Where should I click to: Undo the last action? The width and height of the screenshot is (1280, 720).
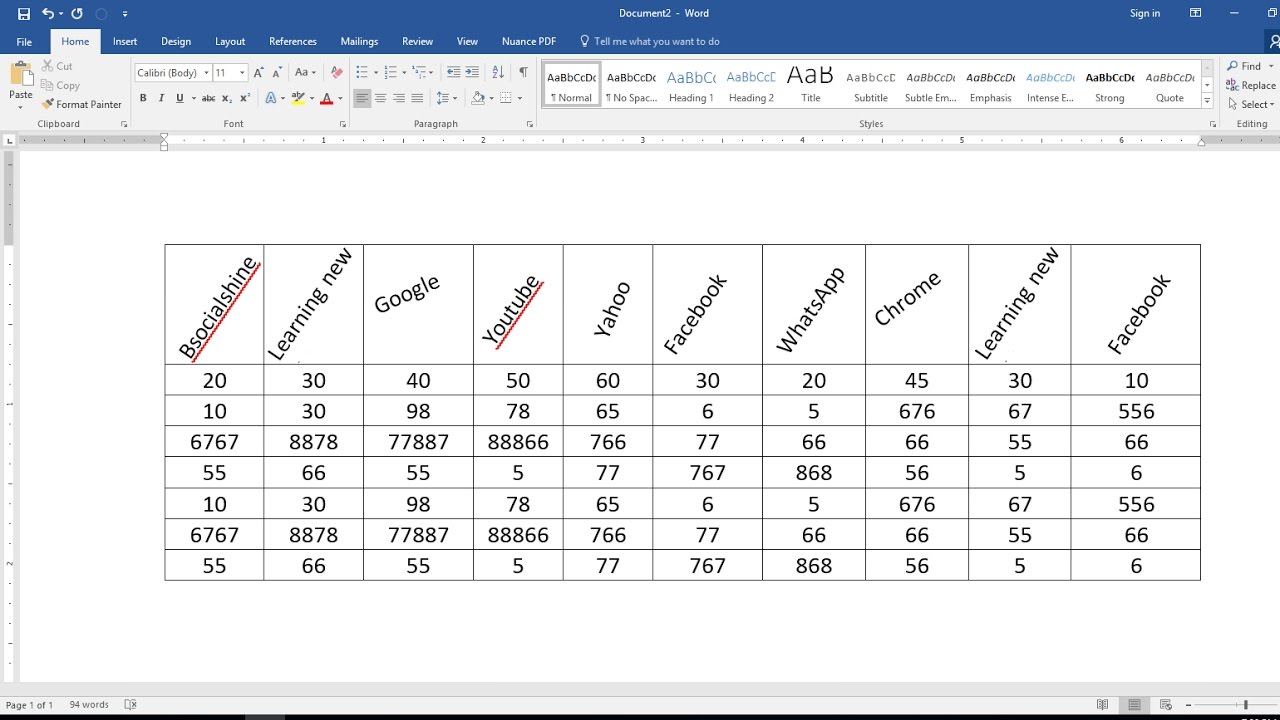47,13
